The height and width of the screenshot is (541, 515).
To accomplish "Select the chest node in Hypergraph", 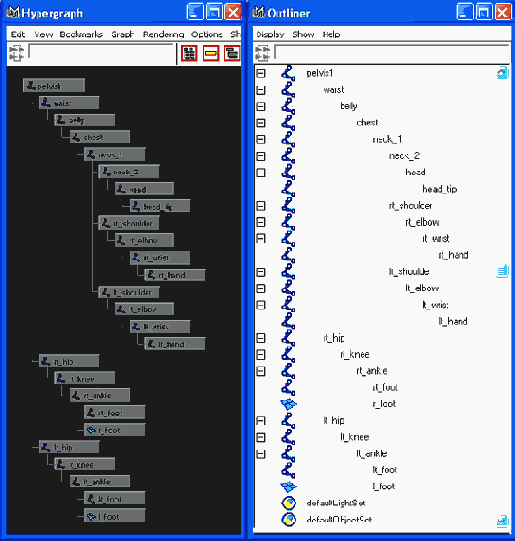I will coord(100,137).
